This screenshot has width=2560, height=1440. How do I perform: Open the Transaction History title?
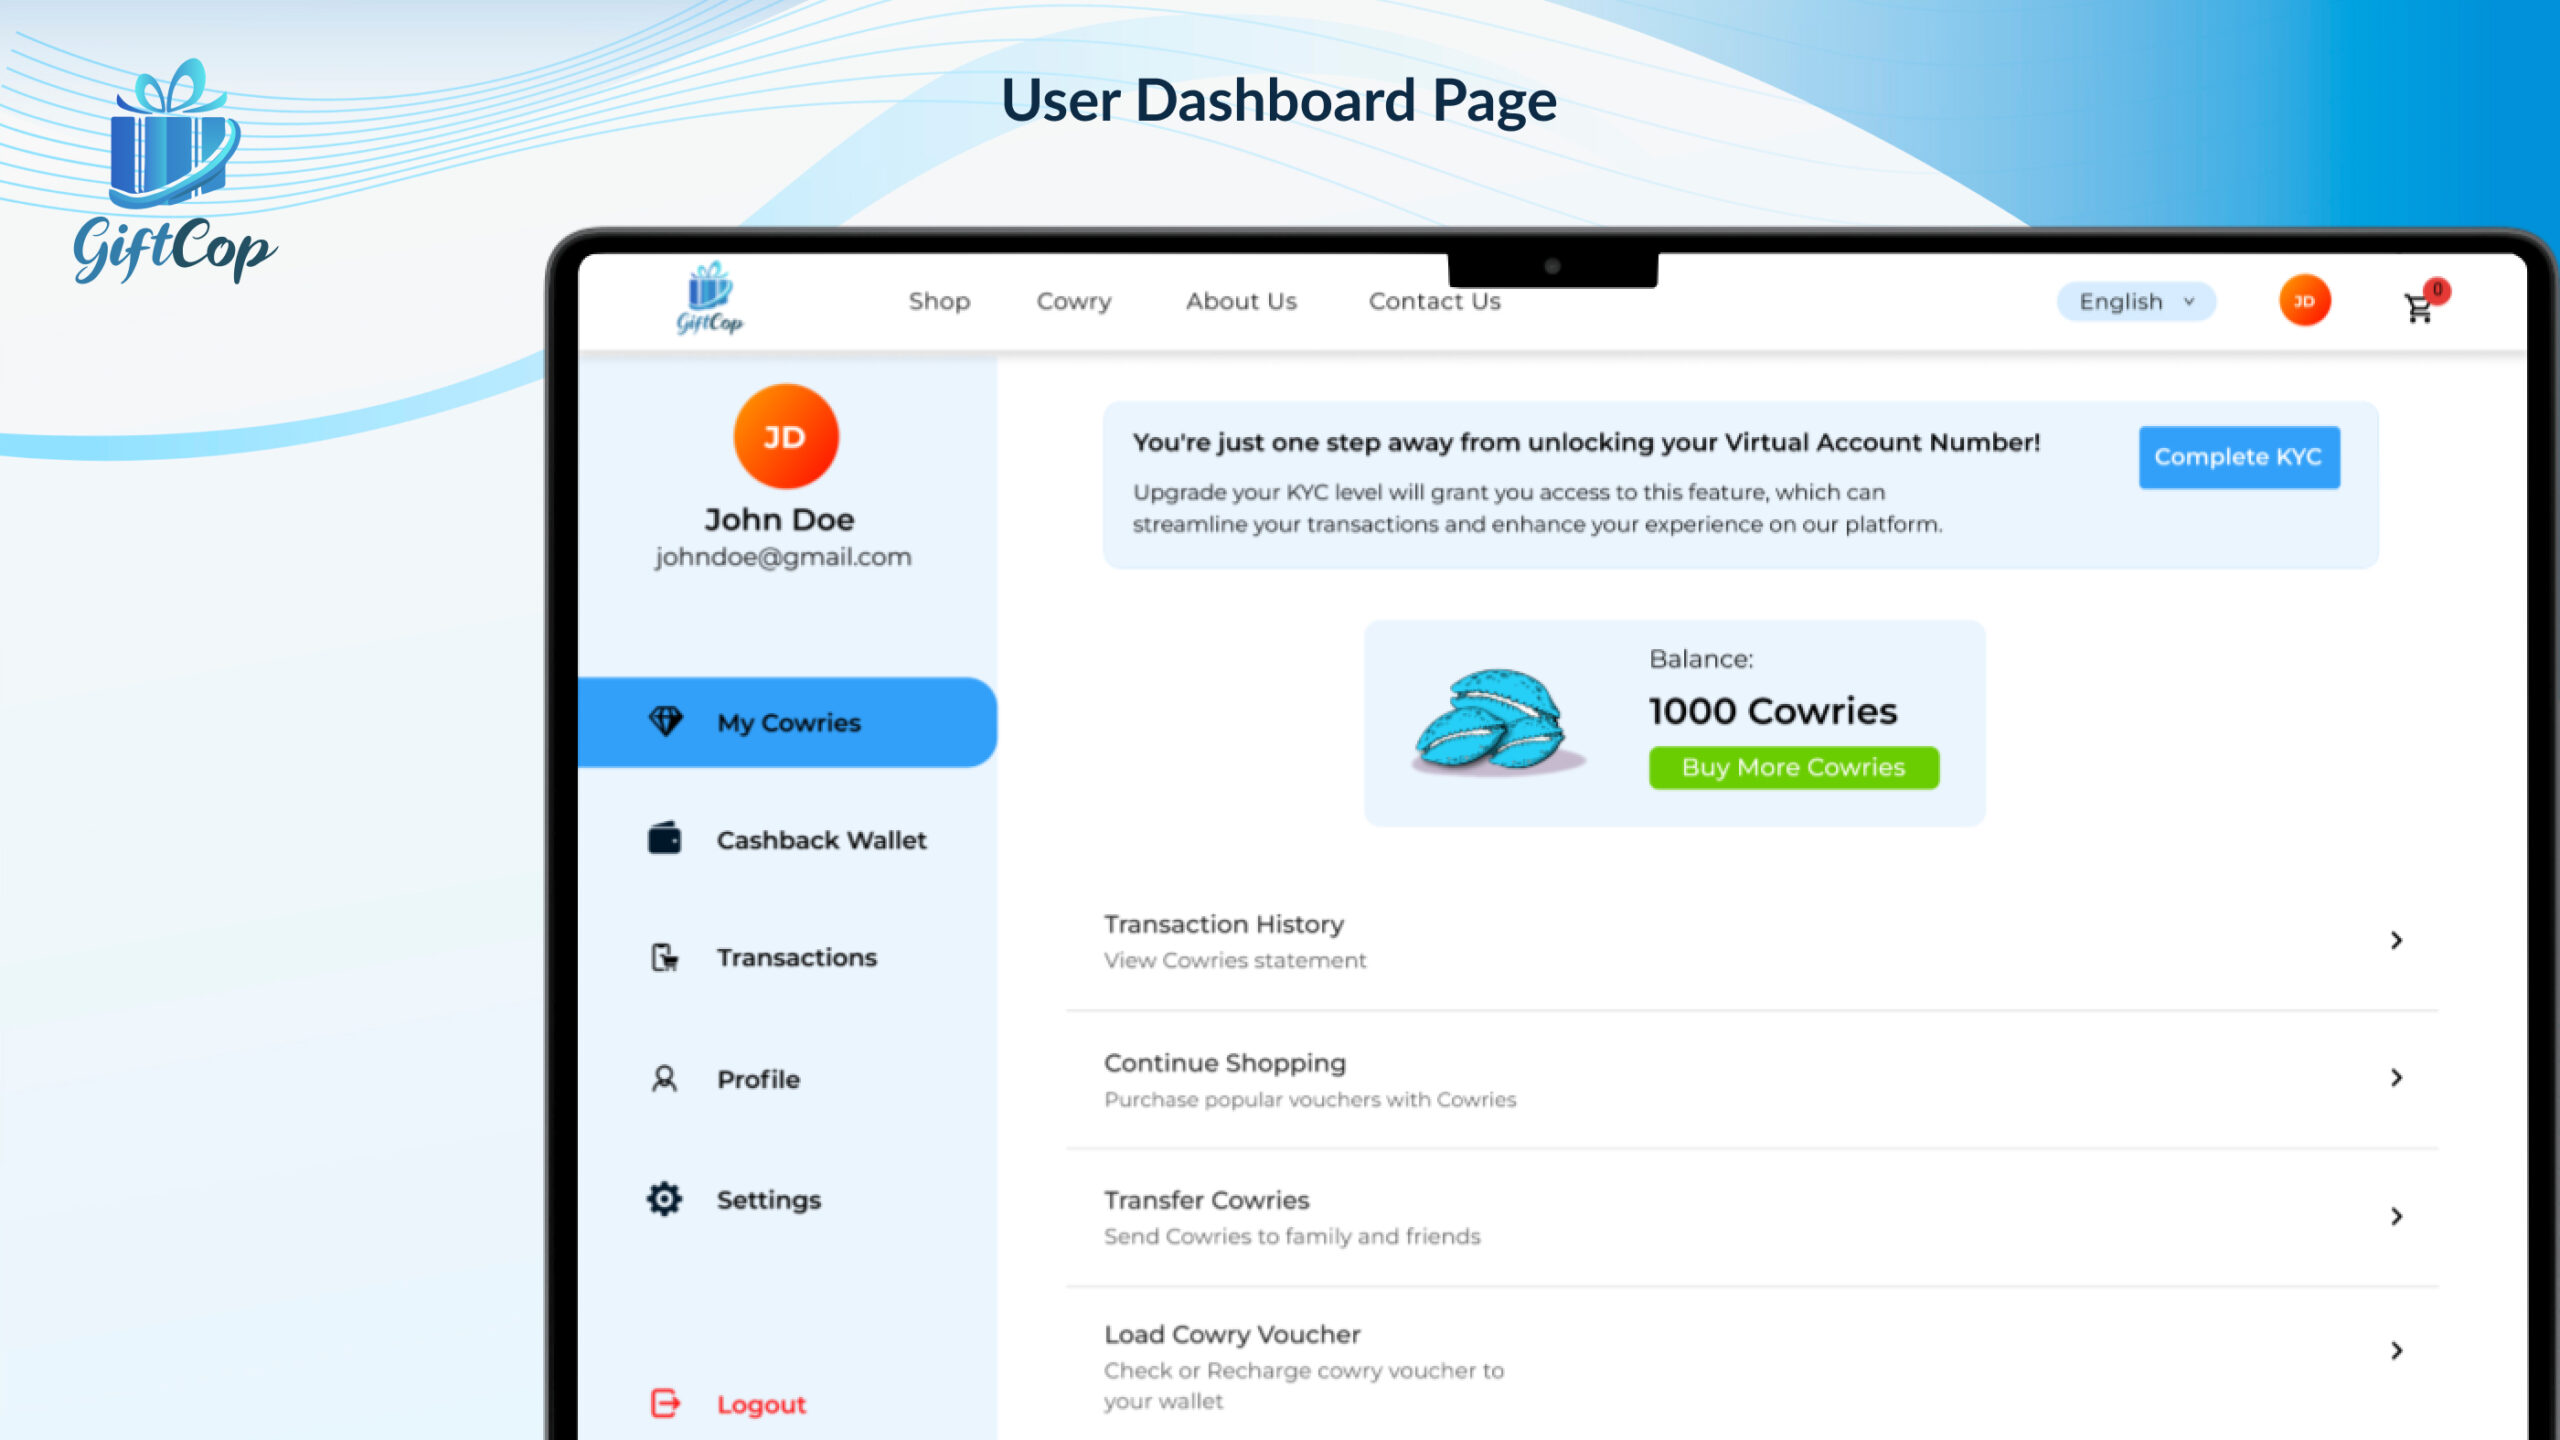pyautogui.click(x=1223, y=924)
